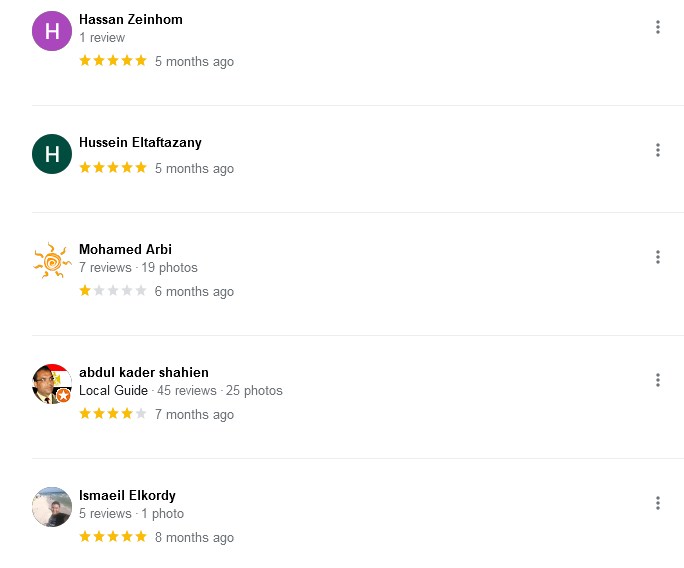Viewport: 684px width, 568px height.
Task: Open abdul kader shahien's profile name link
Action: (x=144, y=373)
